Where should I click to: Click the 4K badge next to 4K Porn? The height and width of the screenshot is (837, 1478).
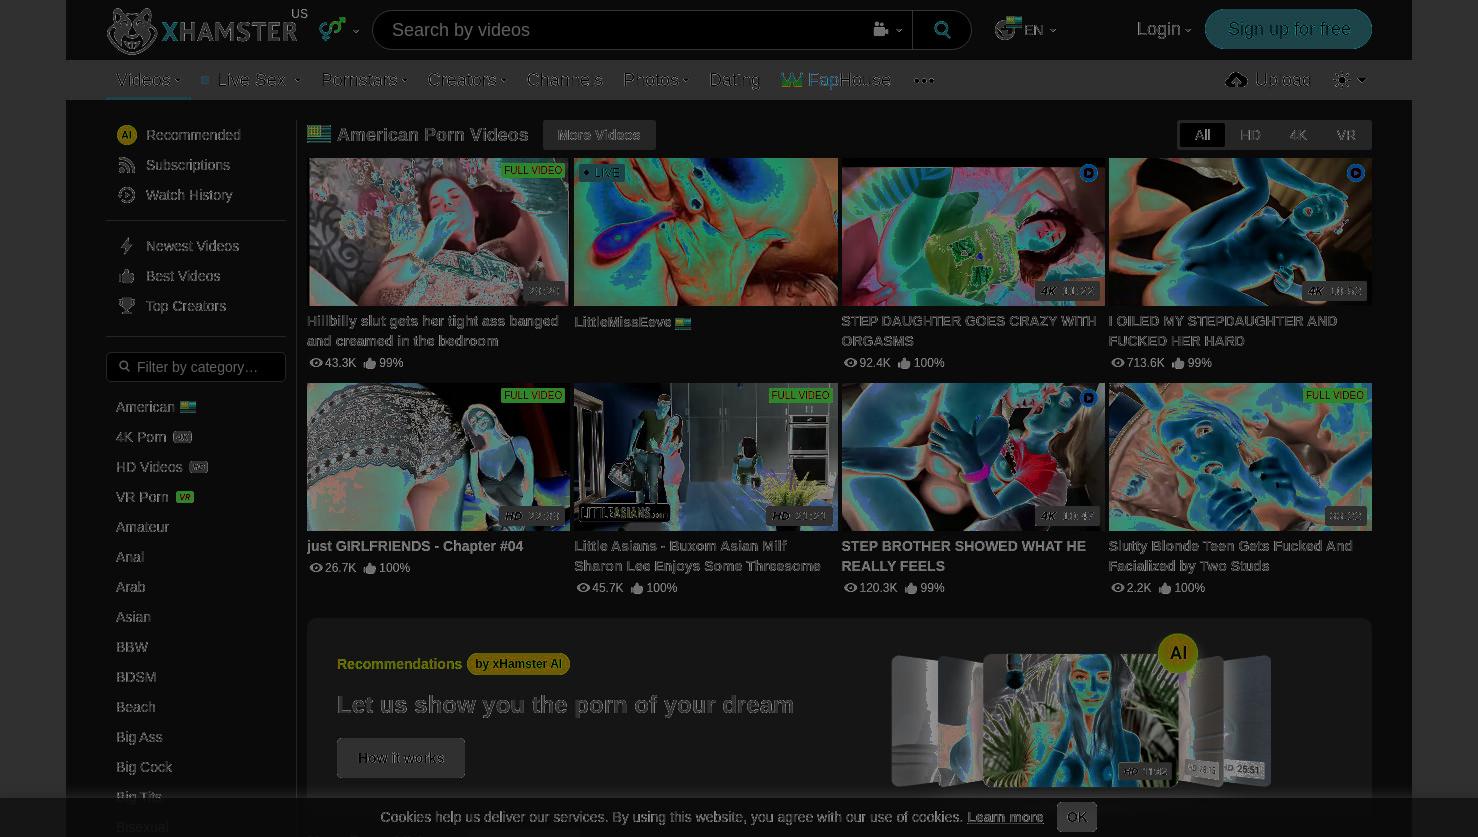pos(182,437)
